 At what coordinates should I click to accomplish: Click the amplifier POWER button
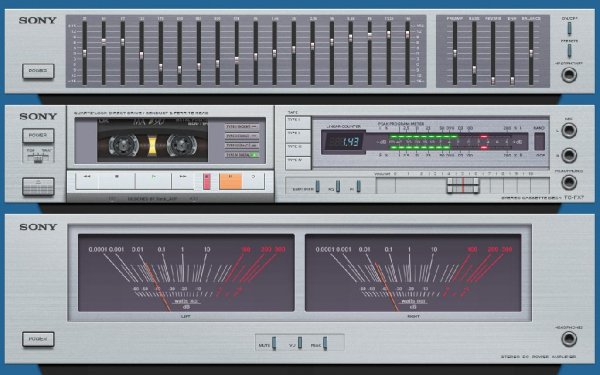tap(38, 339)
